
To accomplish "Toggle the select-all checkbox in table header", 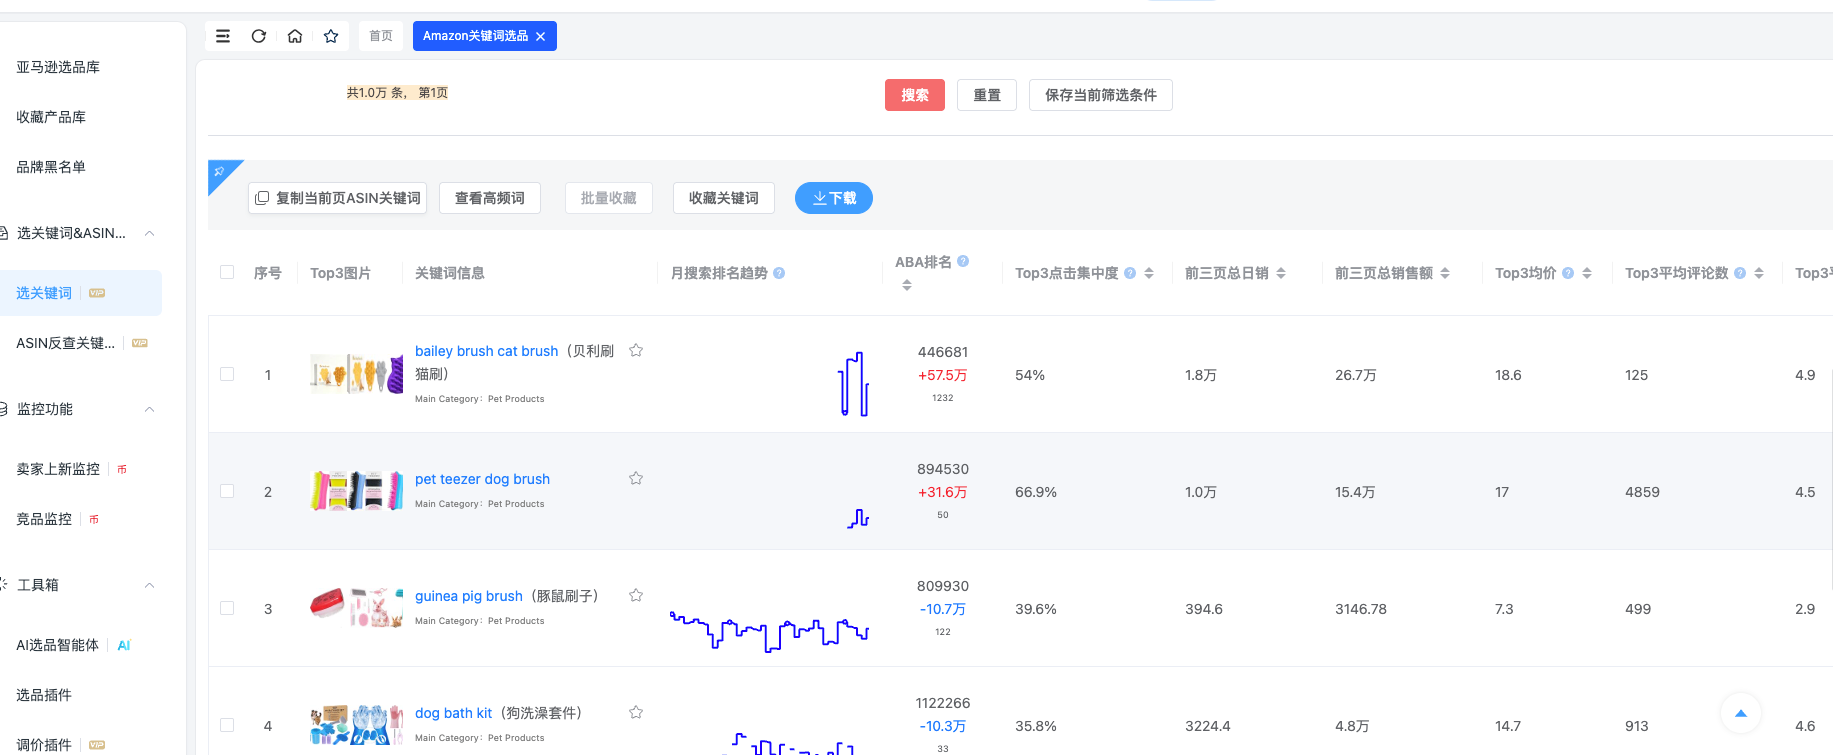I will tap(227, 272).
